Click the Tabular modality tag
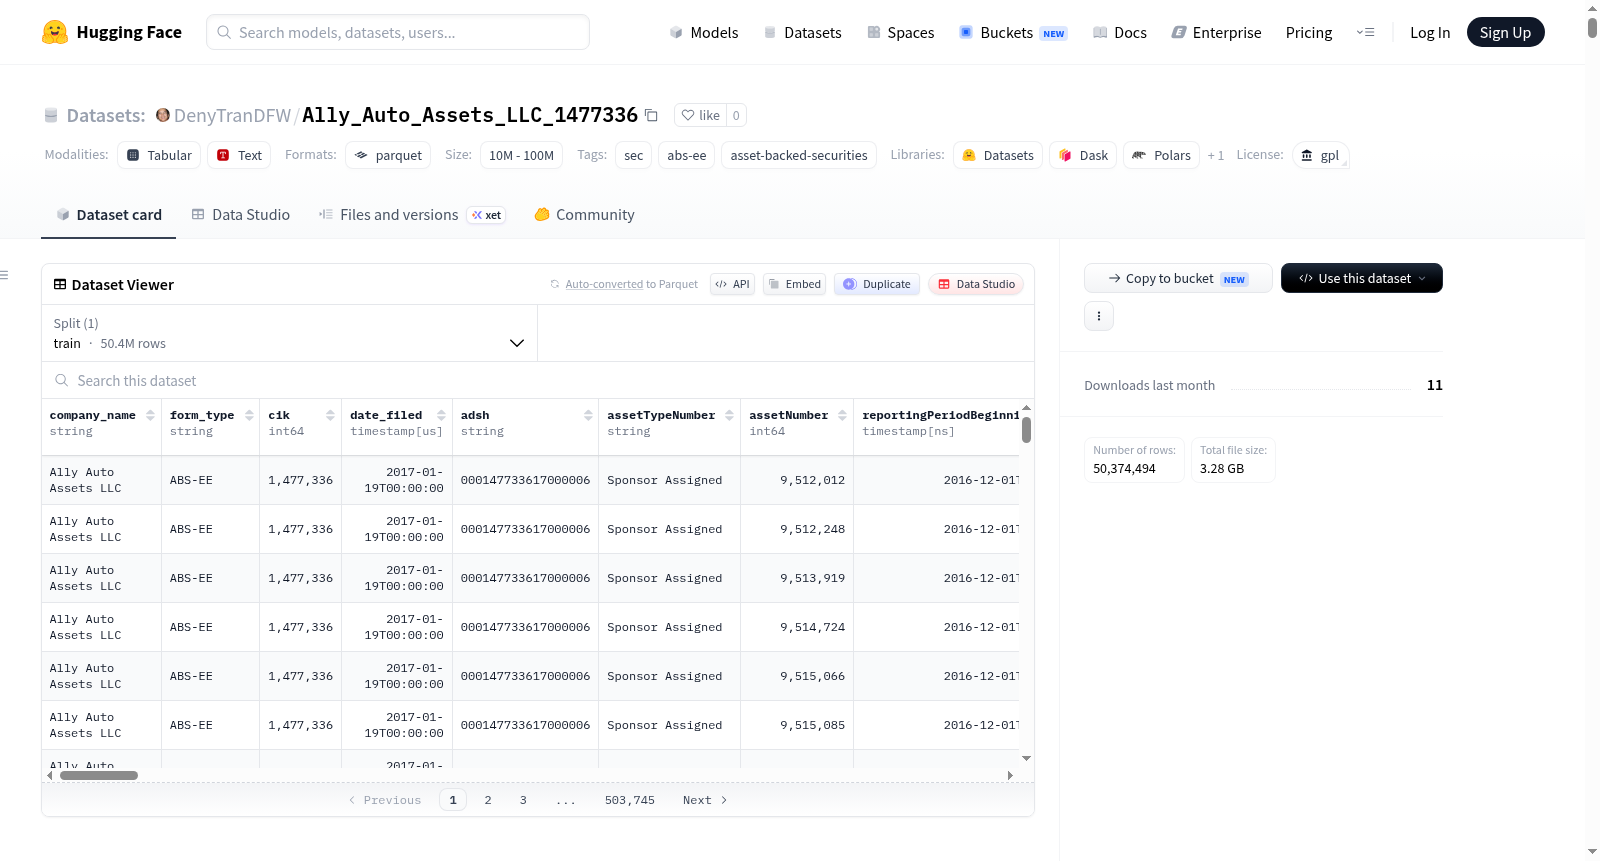This screenshot has height=861, width=1600. coord(159,155)
